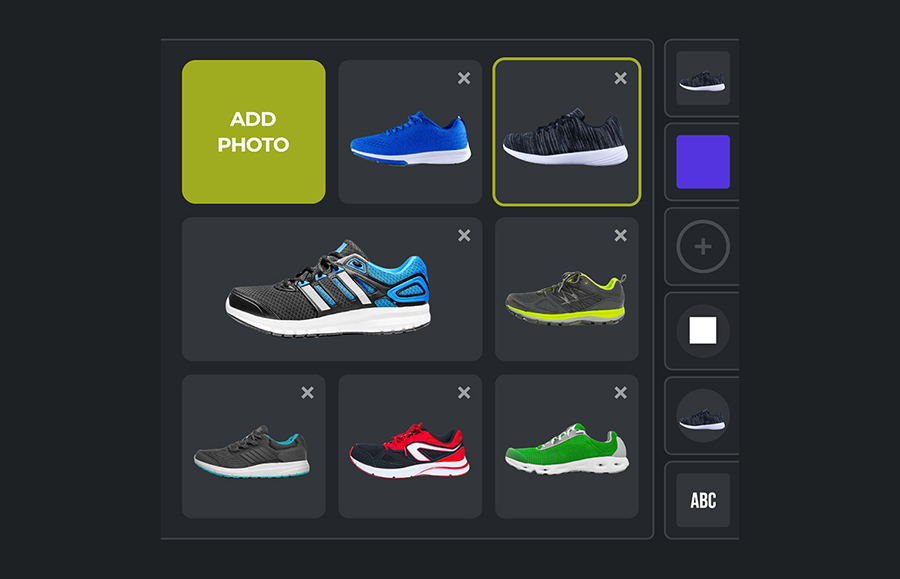Screen dimensions: 900x579
Task: Remove the black and blue striped sneaker
Action: (464, 235)
